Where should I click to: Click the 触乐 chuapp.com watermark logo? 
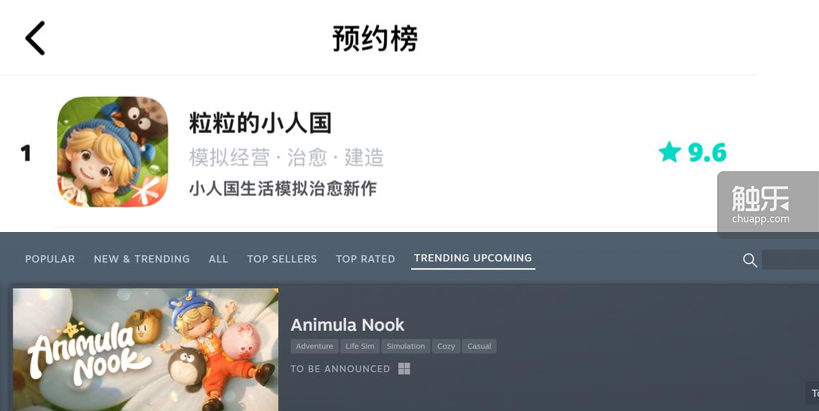click(x=767, y=204)
